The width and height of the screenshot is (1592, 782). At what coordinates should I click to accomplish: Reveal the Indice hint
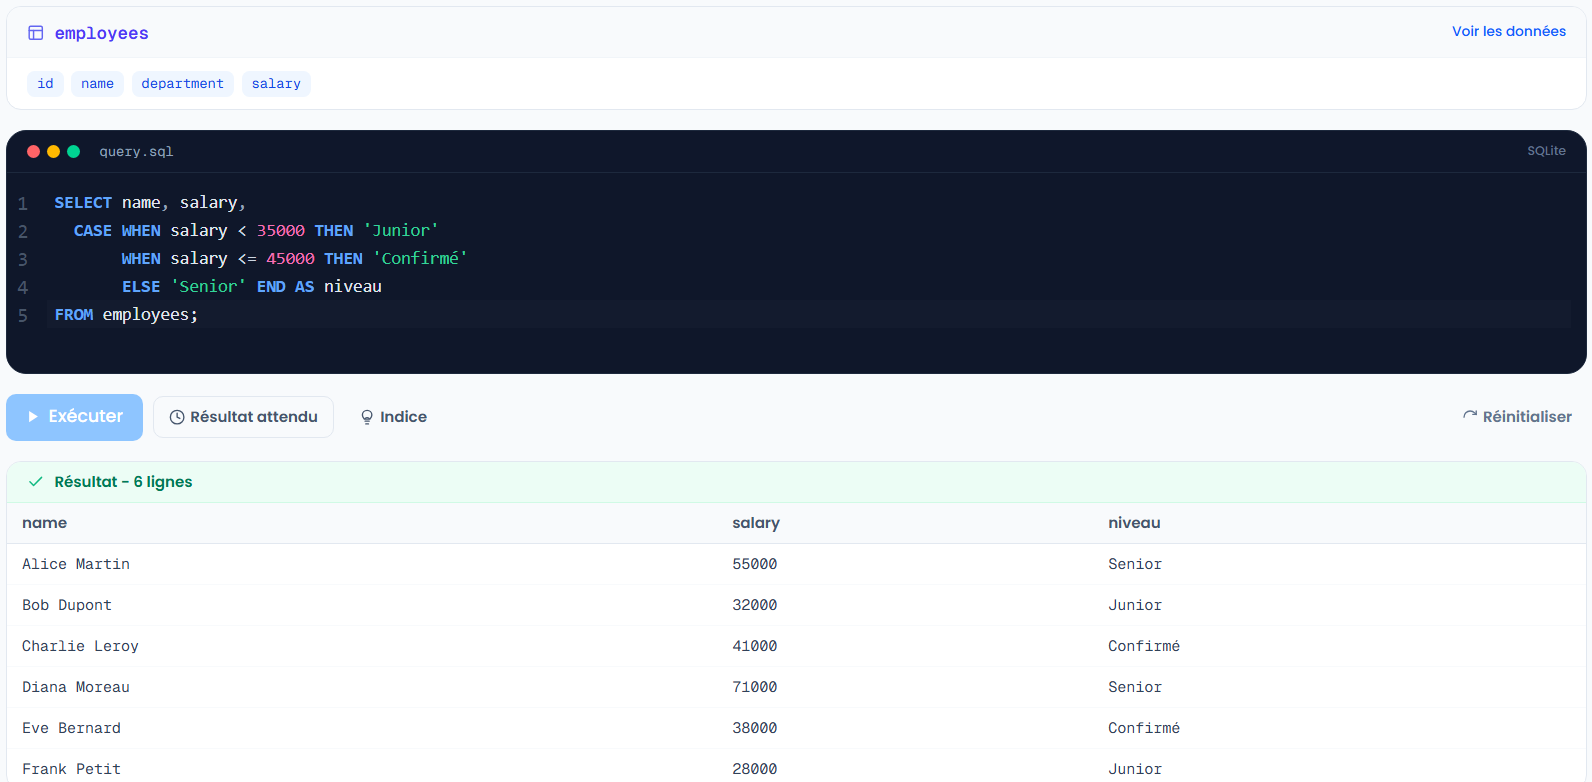point(394,417)
